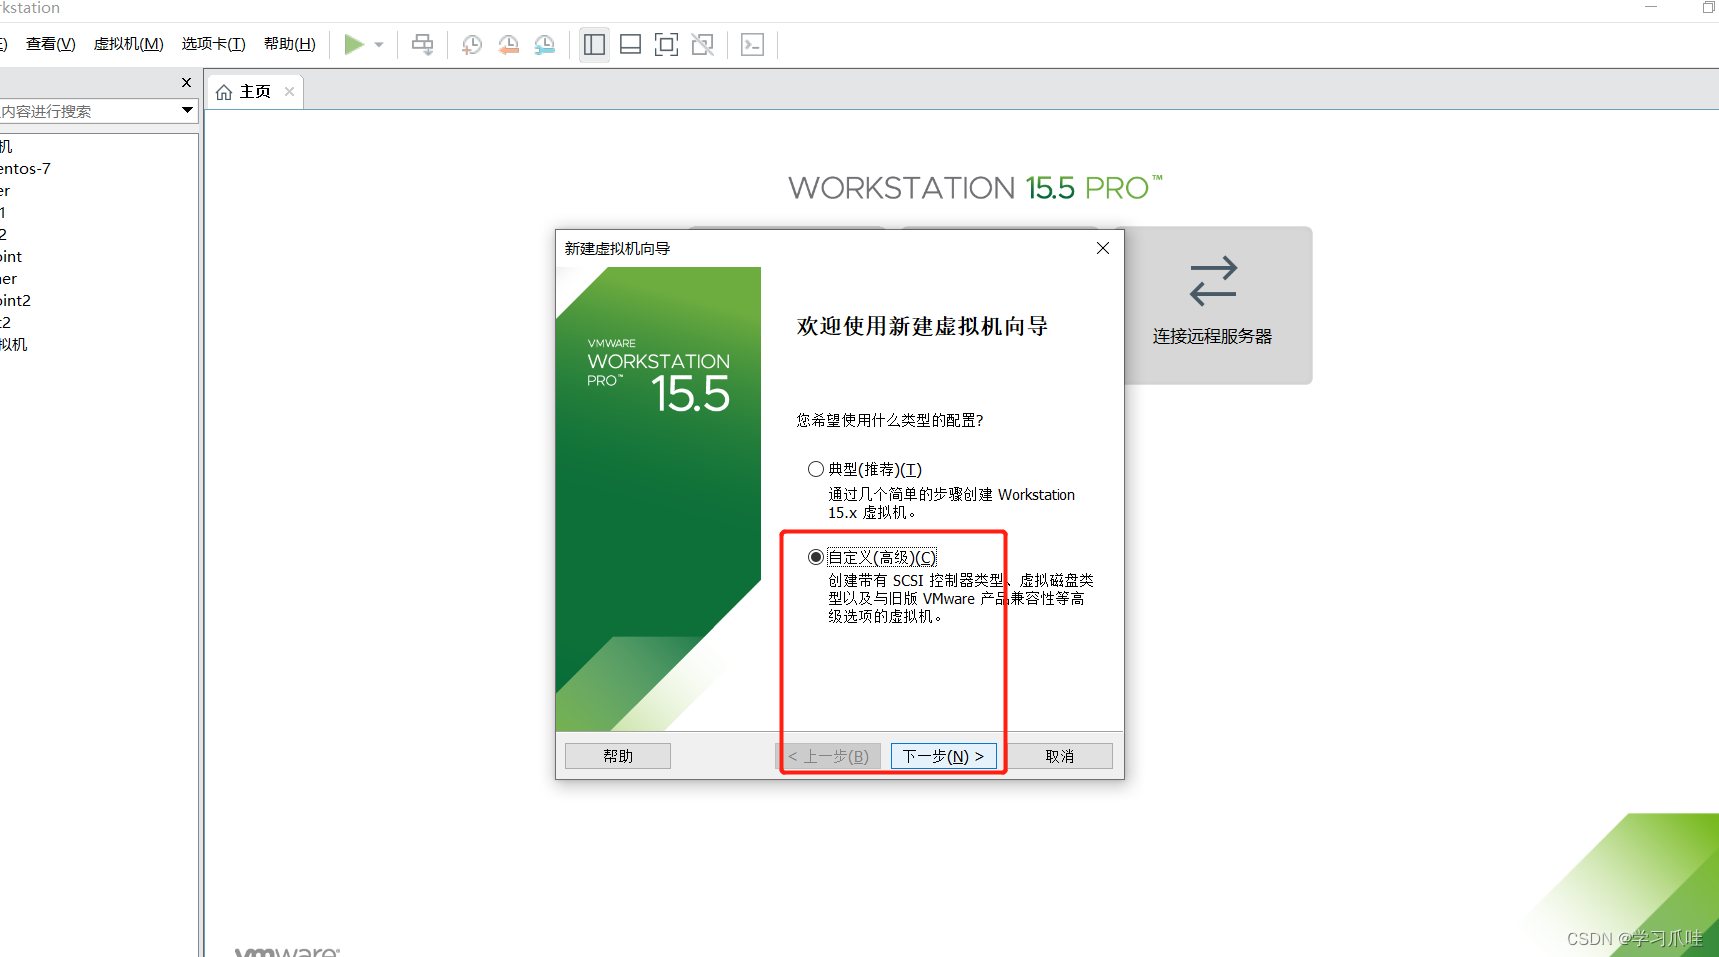Viewport: 1719px width, 957px height.
Task: Click the library search input field
Action: 88,111
